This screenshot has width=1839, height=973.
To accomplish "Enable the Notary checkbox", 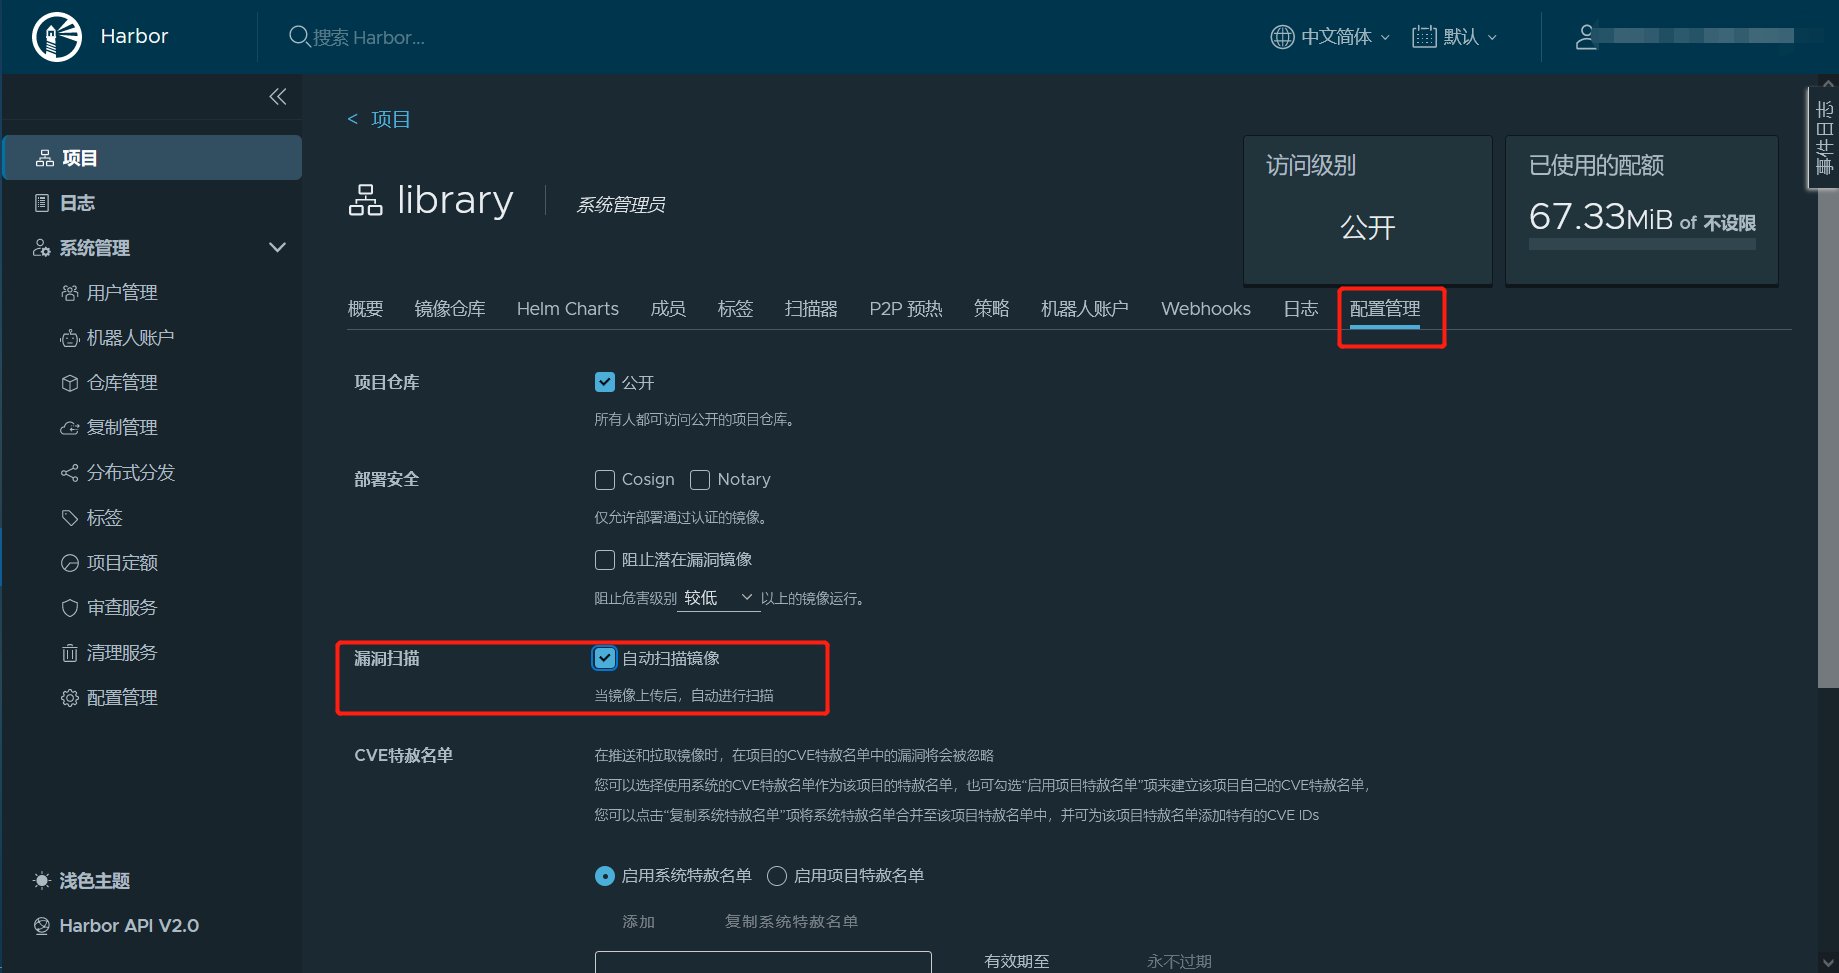I will click(x=700, y=480).
